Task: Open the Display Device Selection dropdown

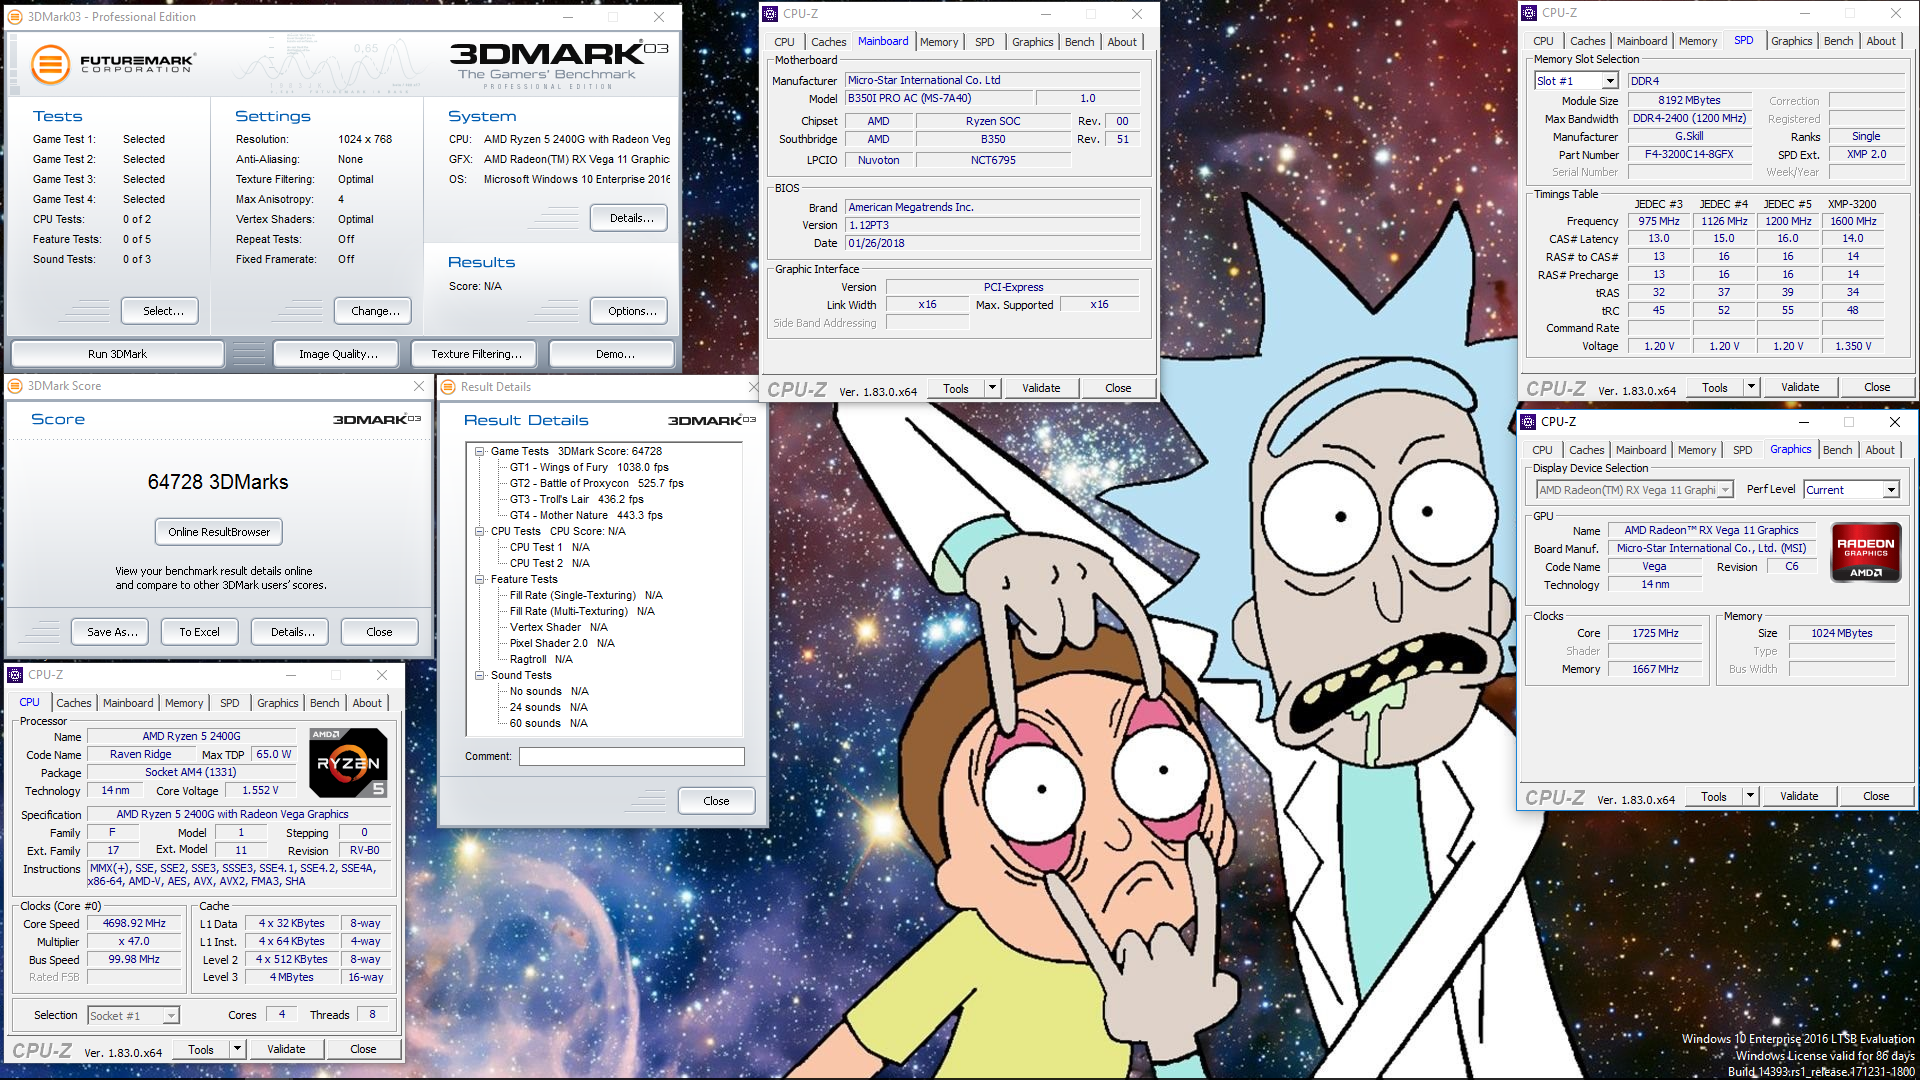Action: (1725, 490)
